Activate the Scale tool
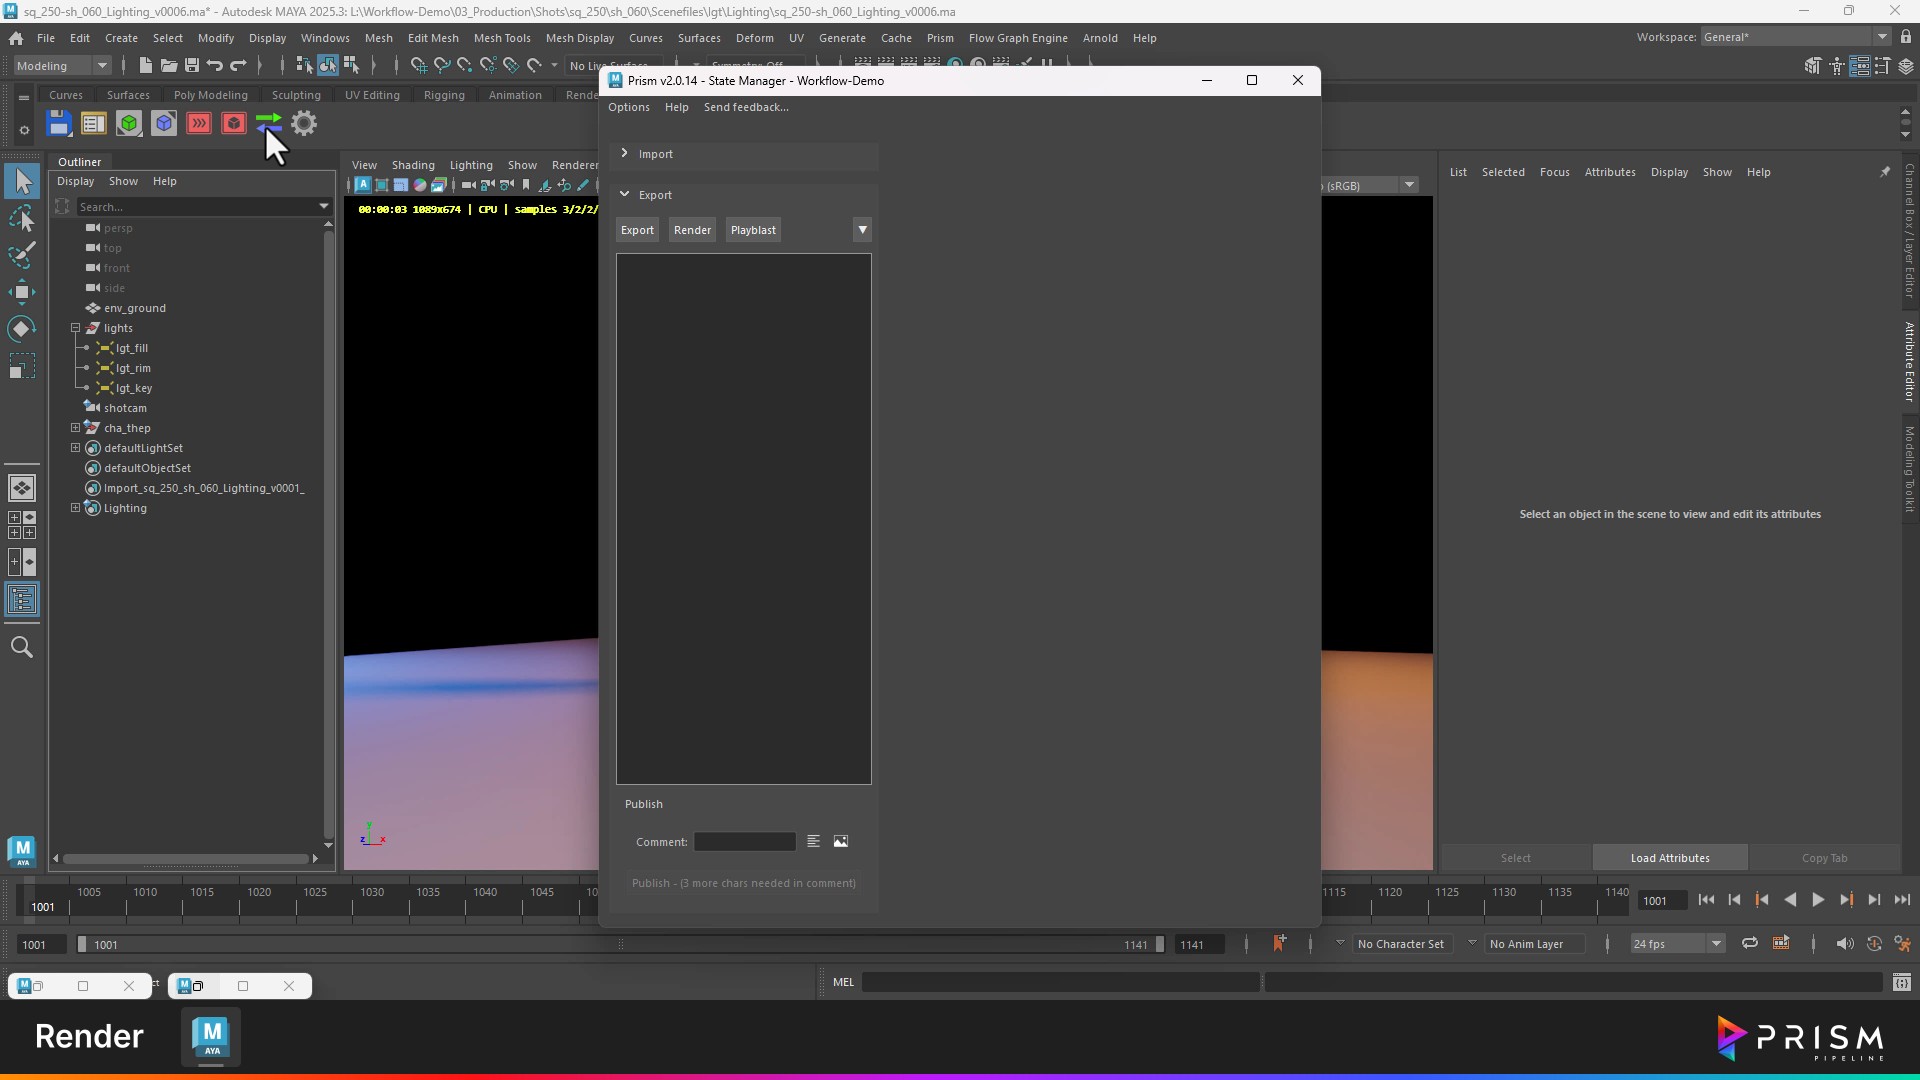This screenshot has height=1080, width=1920. pyautogui.click(x=22, y=366)
